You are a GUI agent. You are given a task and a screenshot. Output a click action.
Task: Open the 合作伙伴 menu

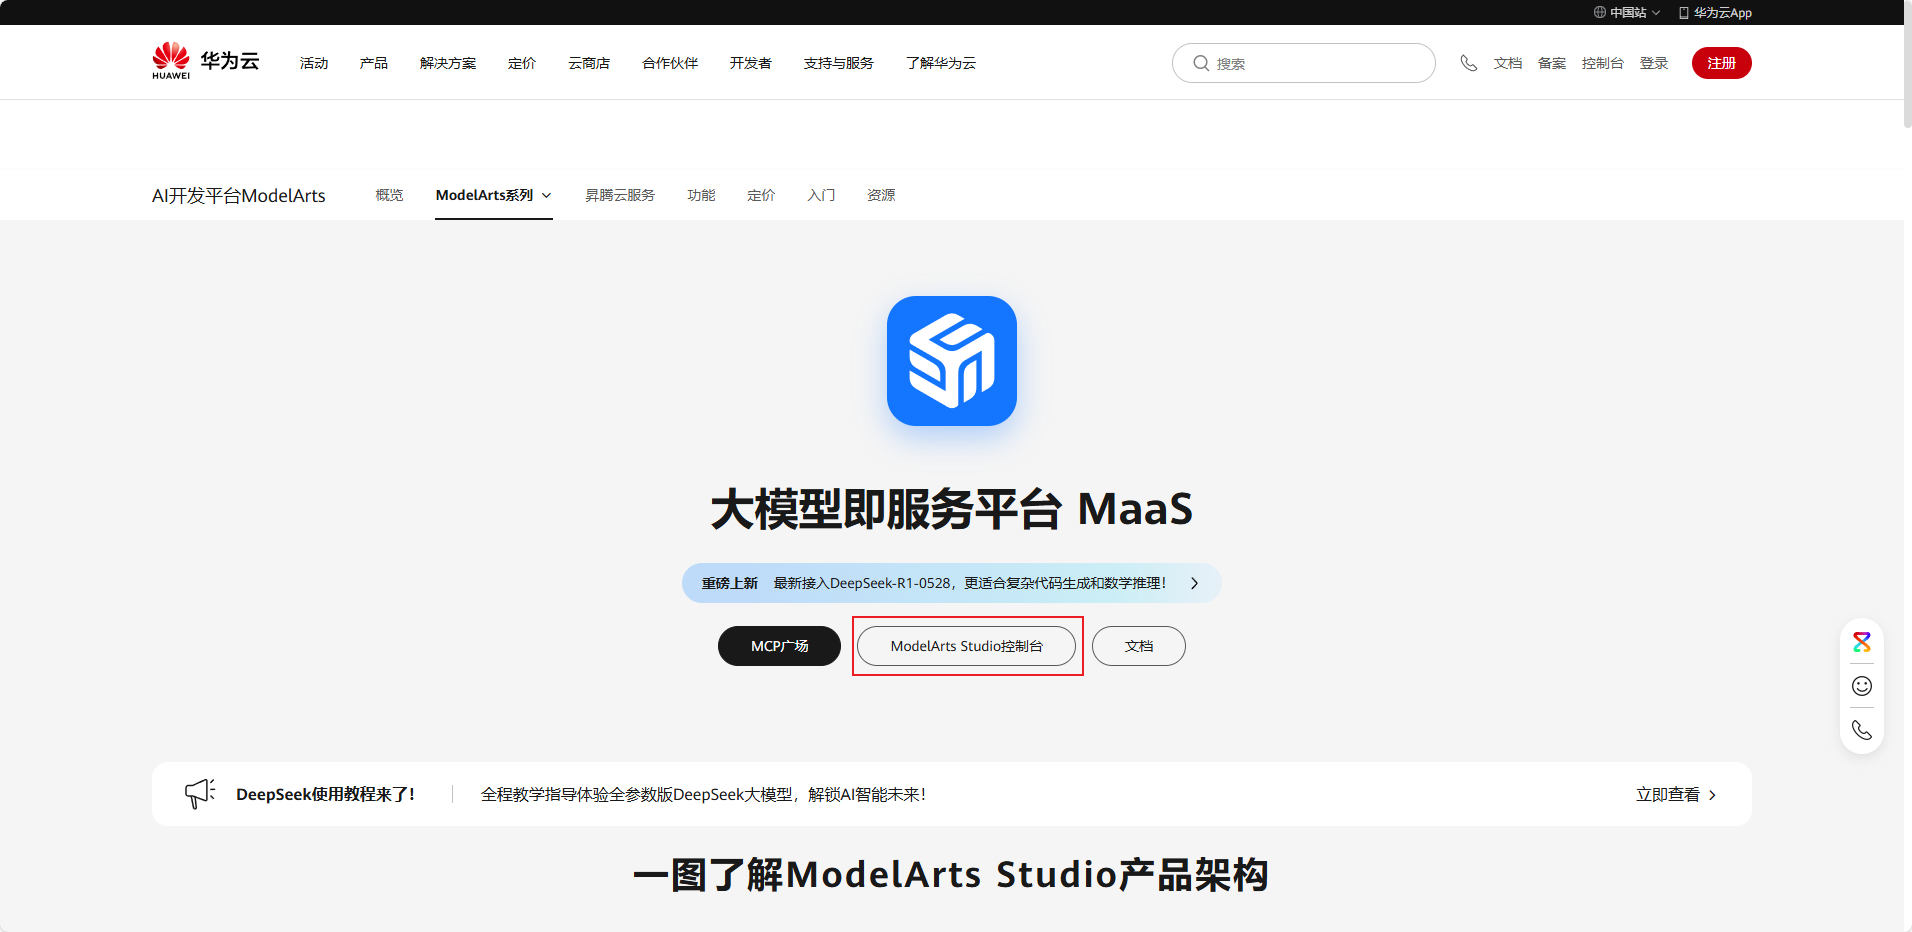(670, 63)
